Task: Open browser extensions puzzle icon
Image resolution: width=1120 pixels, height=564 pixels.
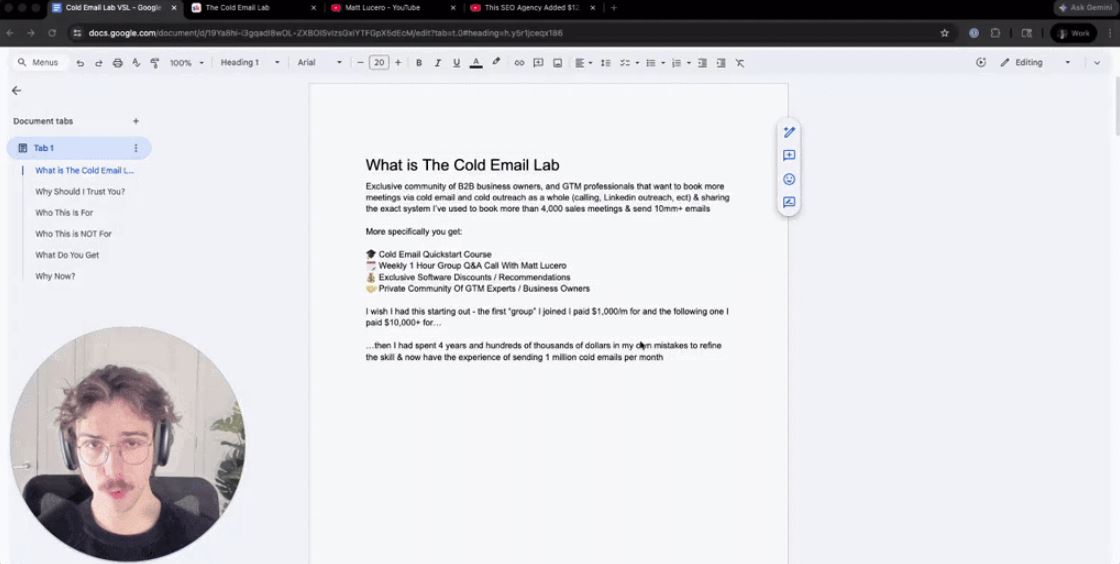Action: (x=995, y=33)
